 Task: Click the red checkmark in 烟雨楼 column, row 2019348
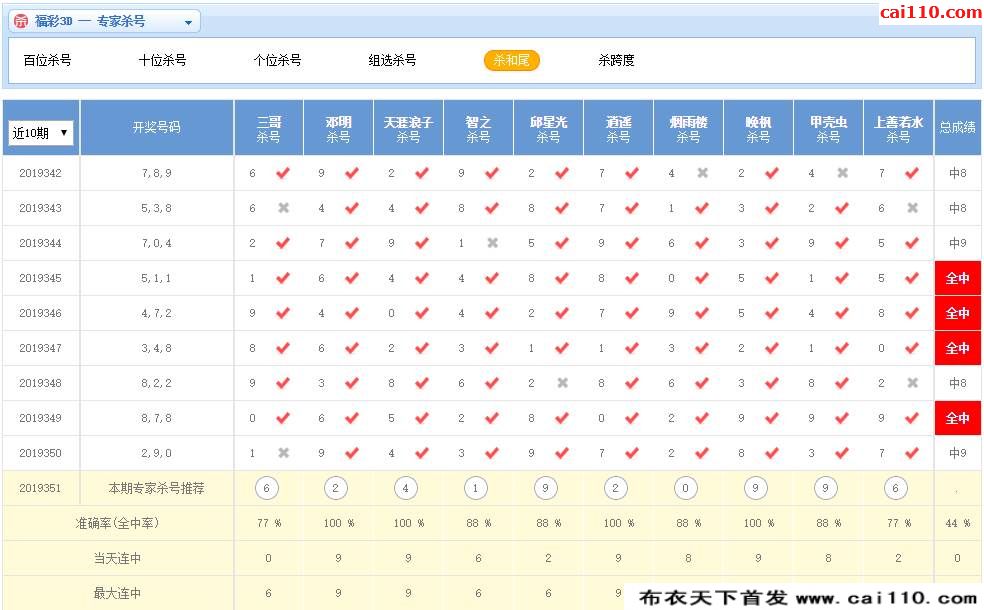click(x=702, y=383)
